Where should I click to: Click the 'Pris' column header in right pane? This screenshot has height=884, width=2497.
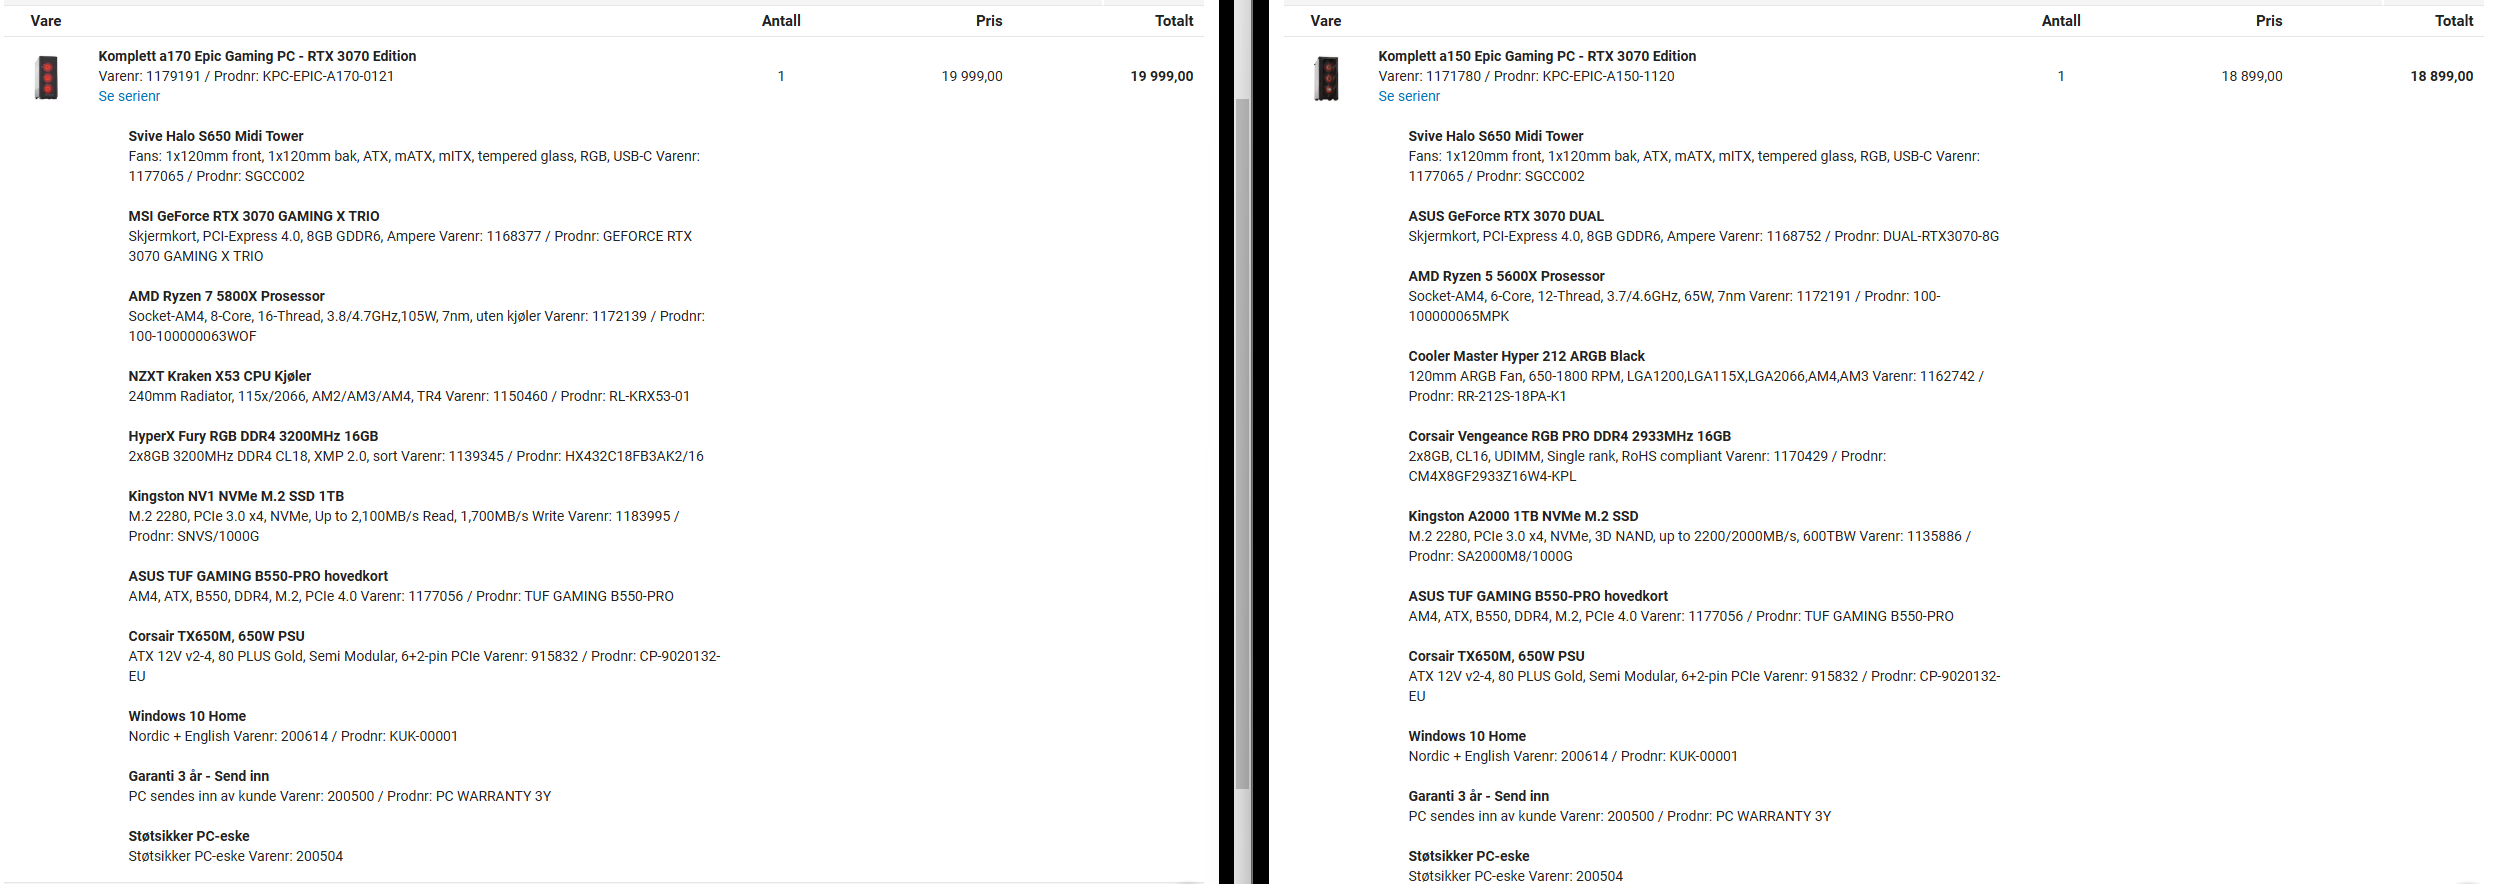click(2269, 21)
